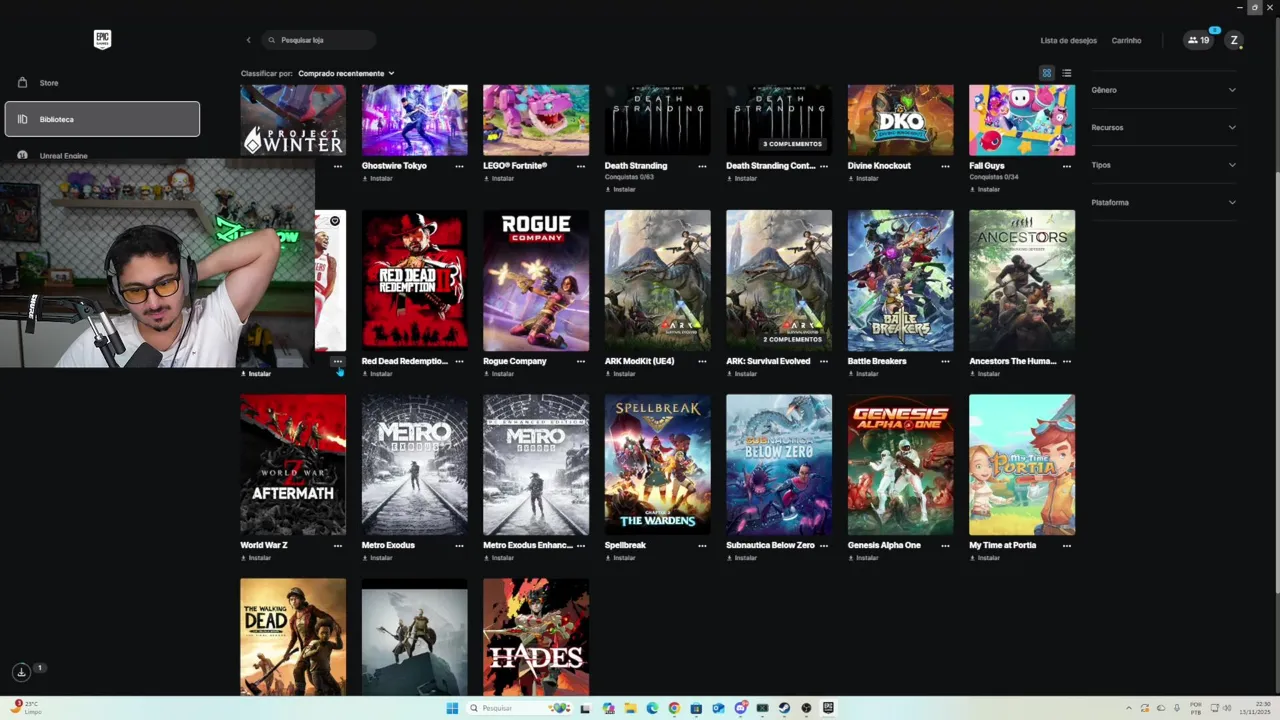Open Subnautica Below Zero cover

779,465
